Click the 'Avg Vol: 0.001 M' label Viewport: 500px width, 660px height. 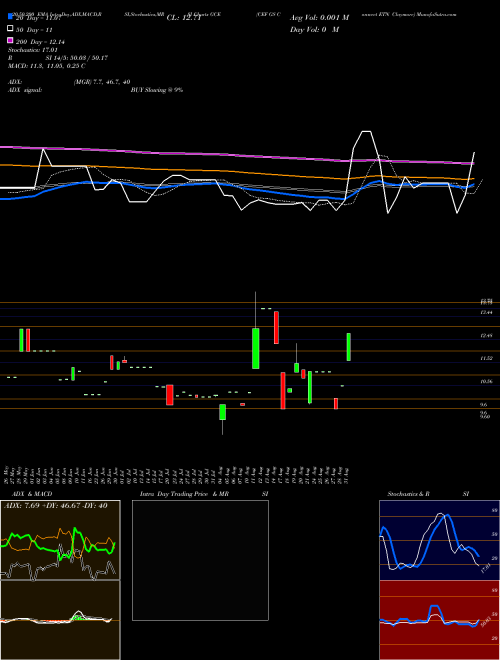[319, 18]
